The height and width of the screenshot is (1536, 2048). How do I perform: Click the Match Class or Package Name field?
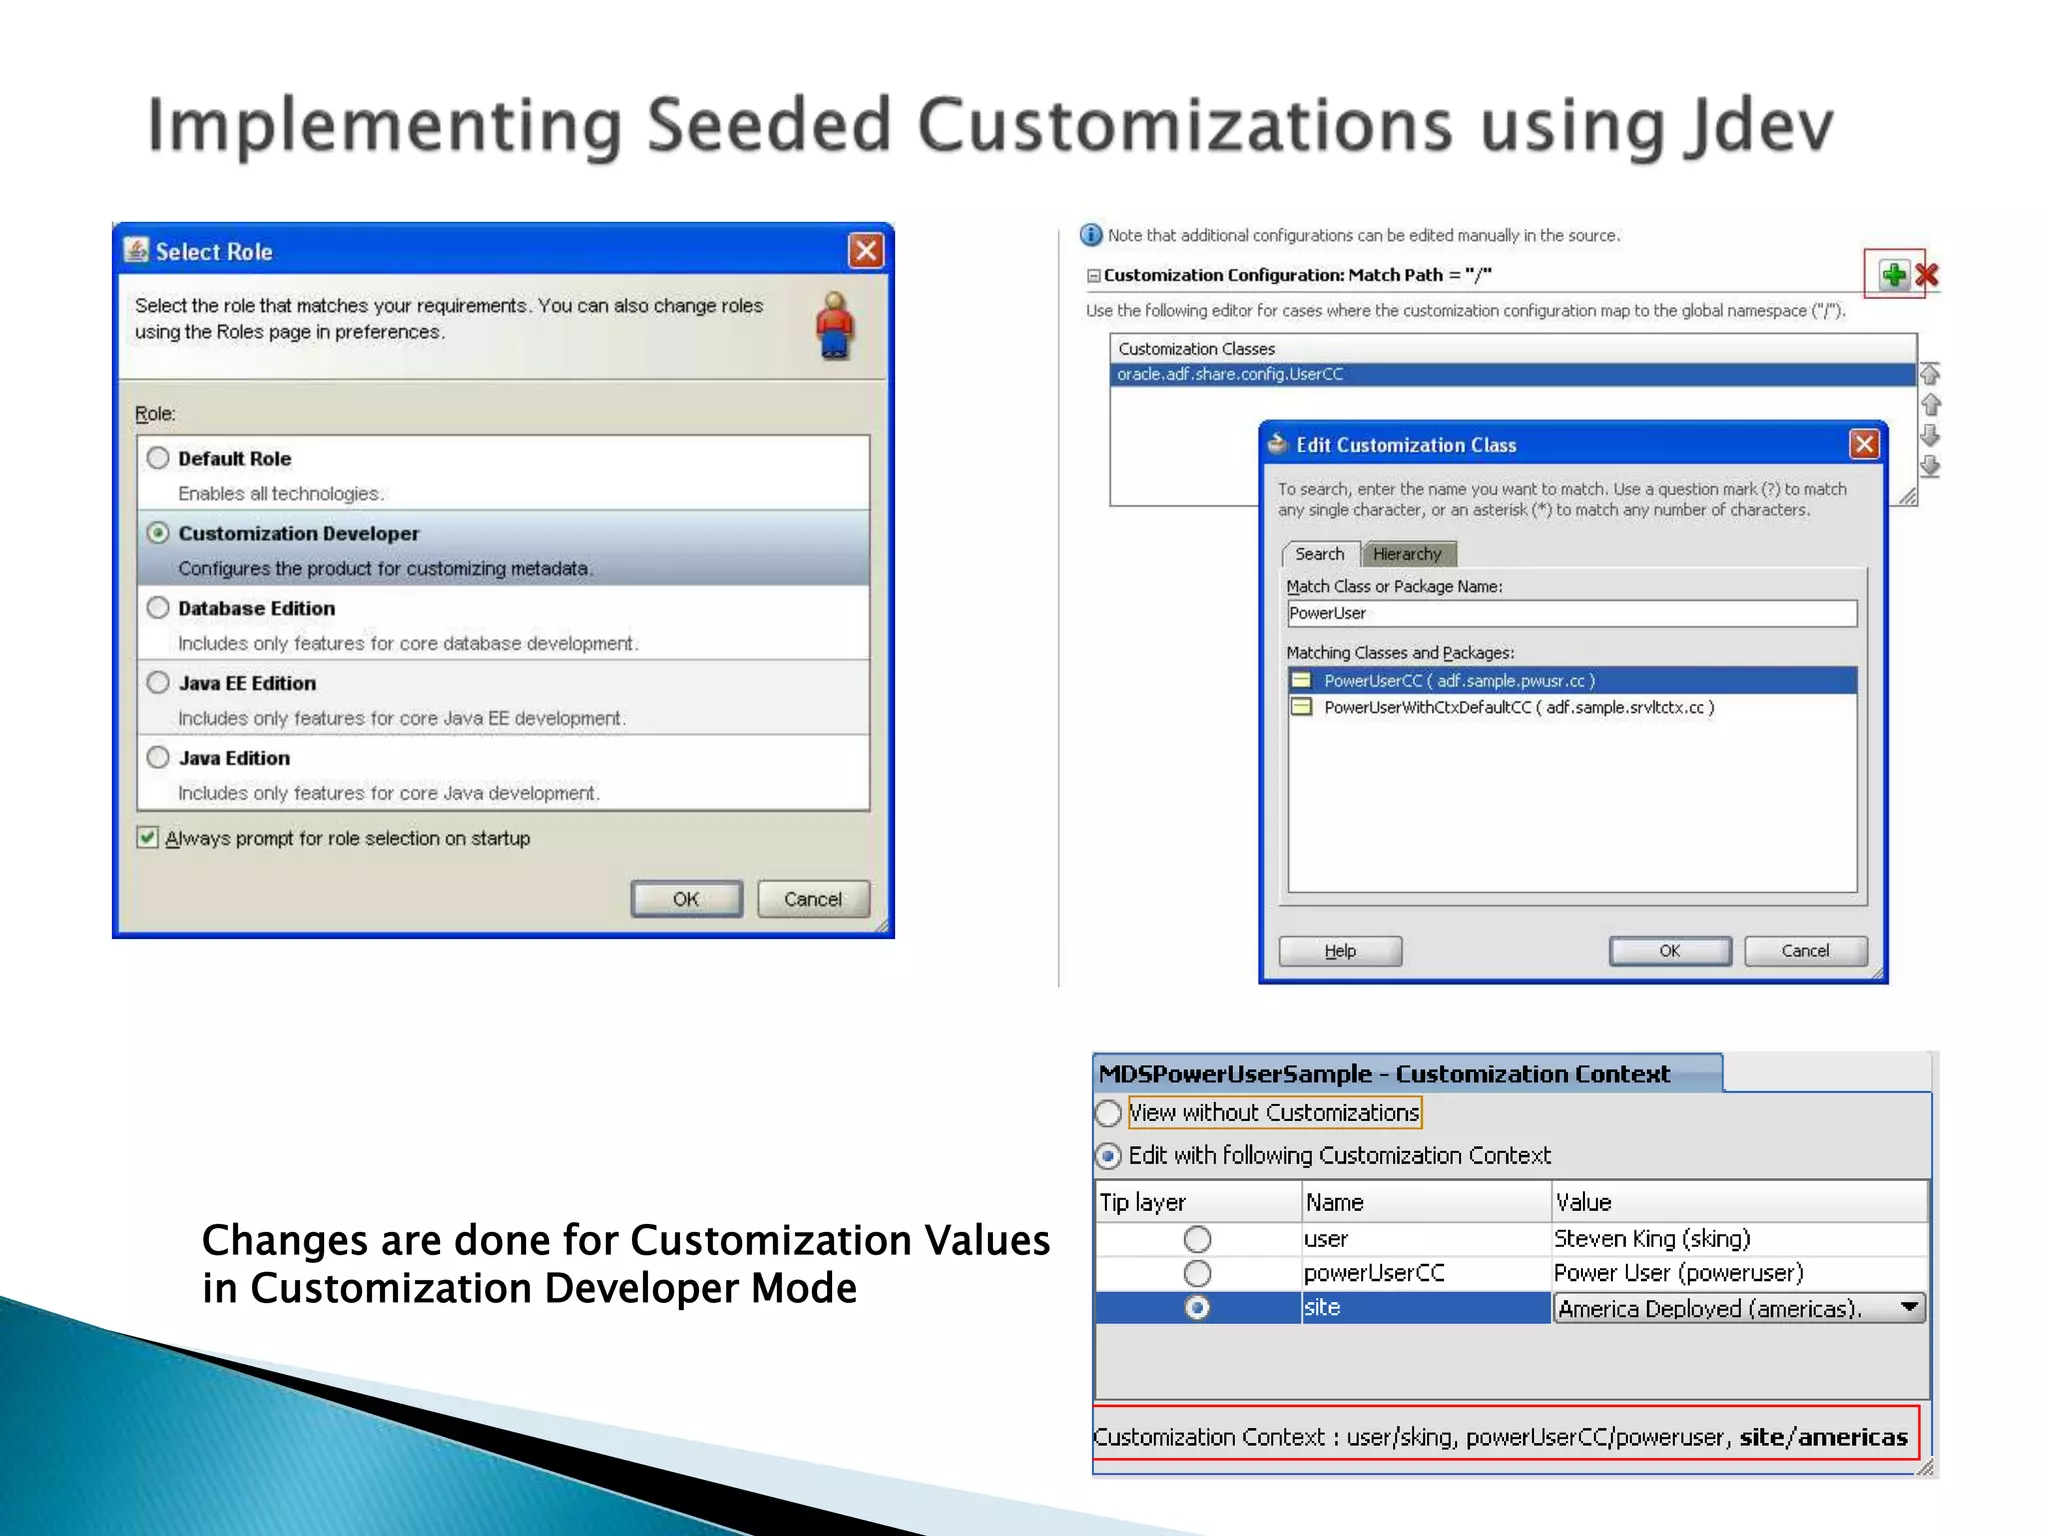tap(1571, 613)
